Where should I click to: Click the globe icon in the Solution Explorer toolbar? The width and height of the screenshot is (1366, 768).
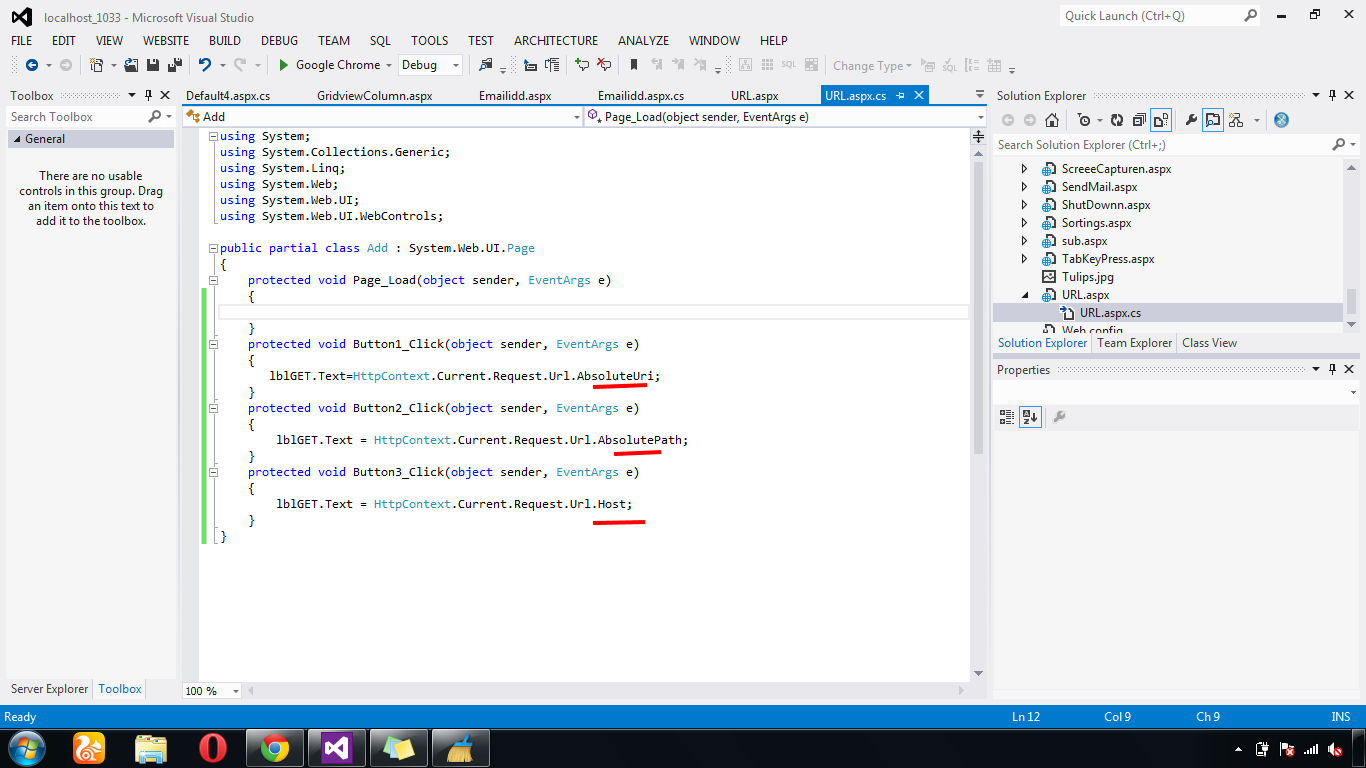point(1281,120)
